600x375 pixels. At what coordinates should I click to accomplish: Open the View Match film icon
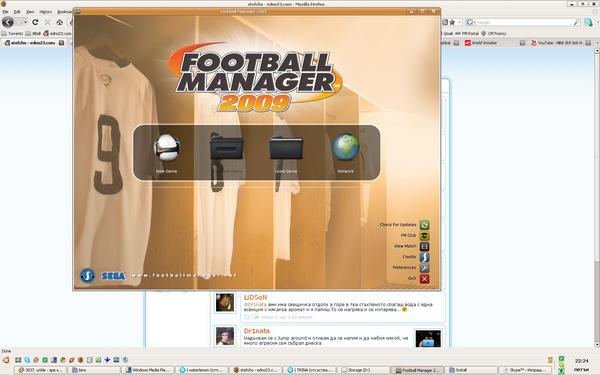[x=424, y=246]
